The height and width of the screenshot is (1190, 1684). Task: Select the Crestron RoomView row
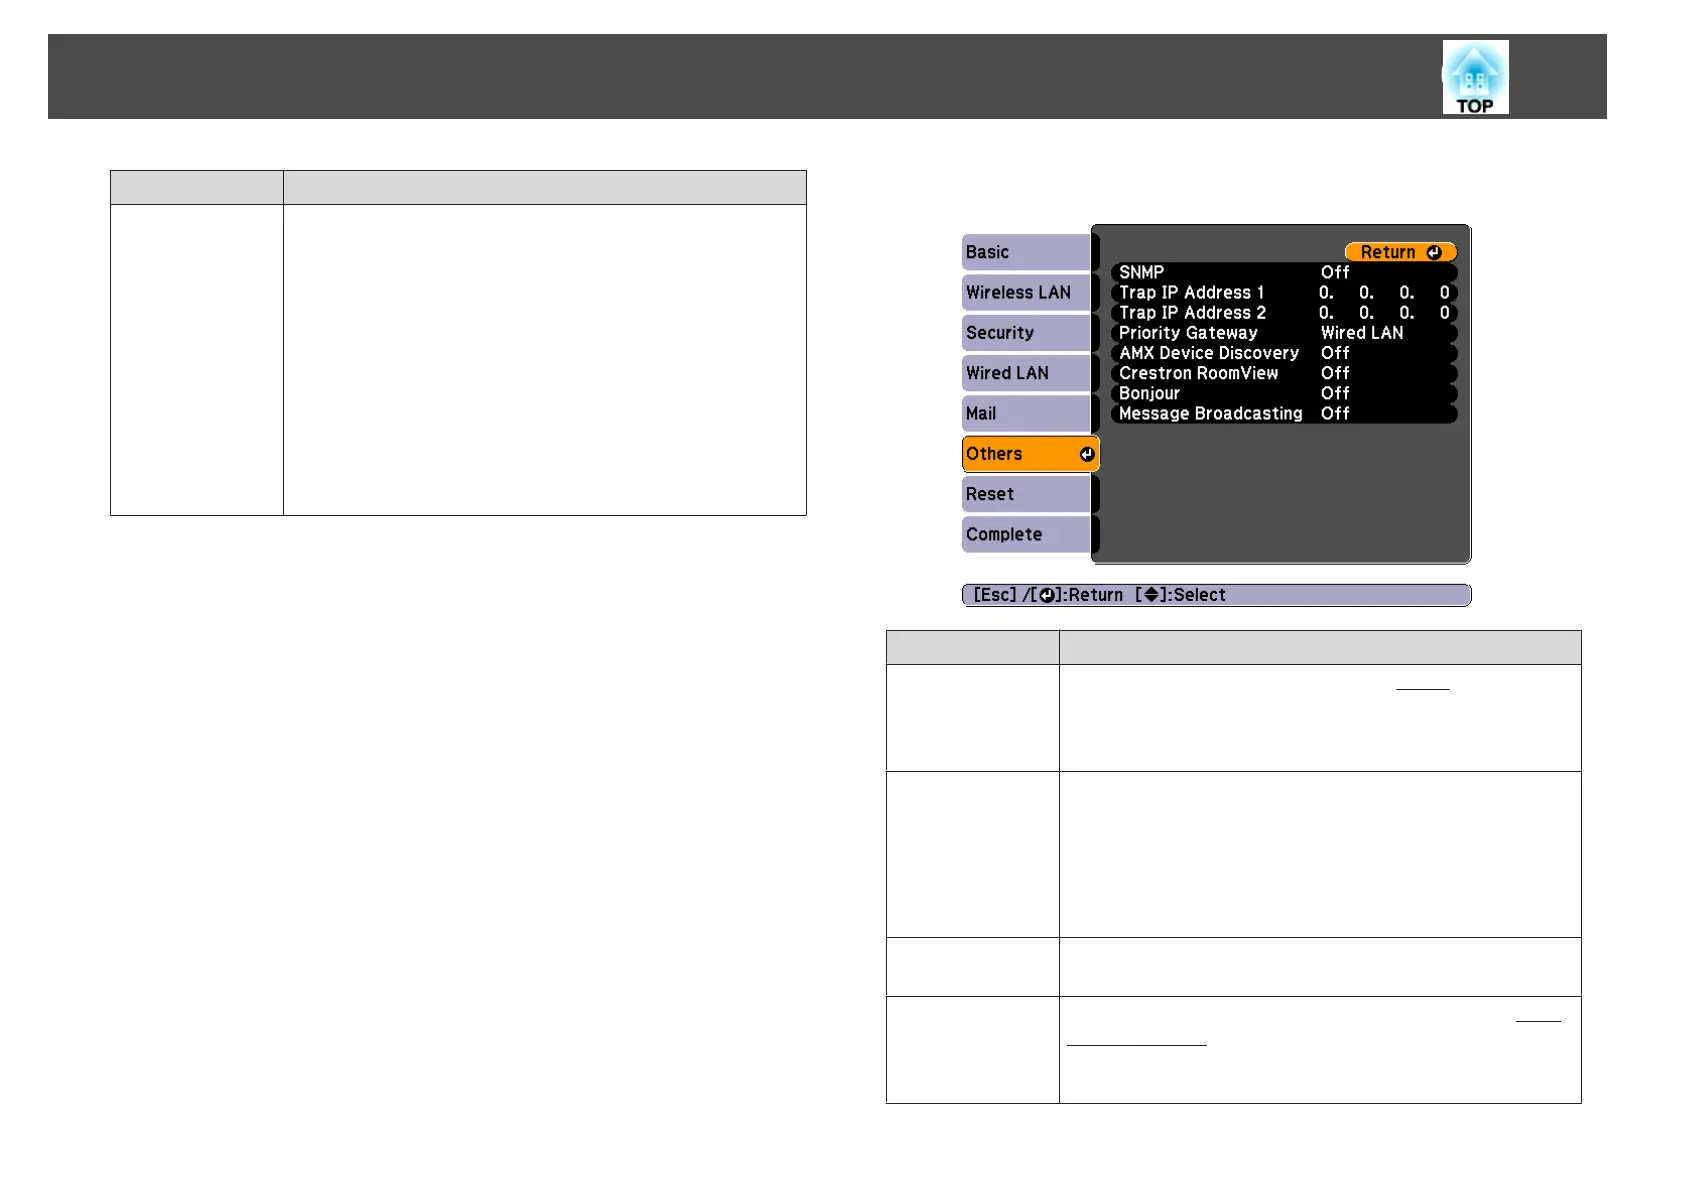click(x=1284, y=373)
